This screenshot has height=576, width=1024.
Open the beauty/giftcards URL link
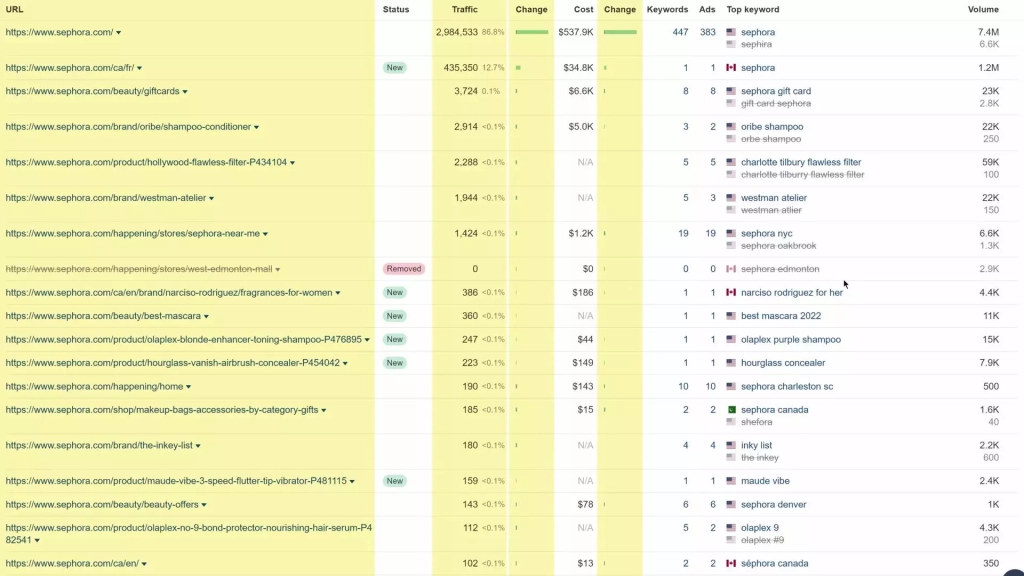pyautogui.click(x=92, y=91)
